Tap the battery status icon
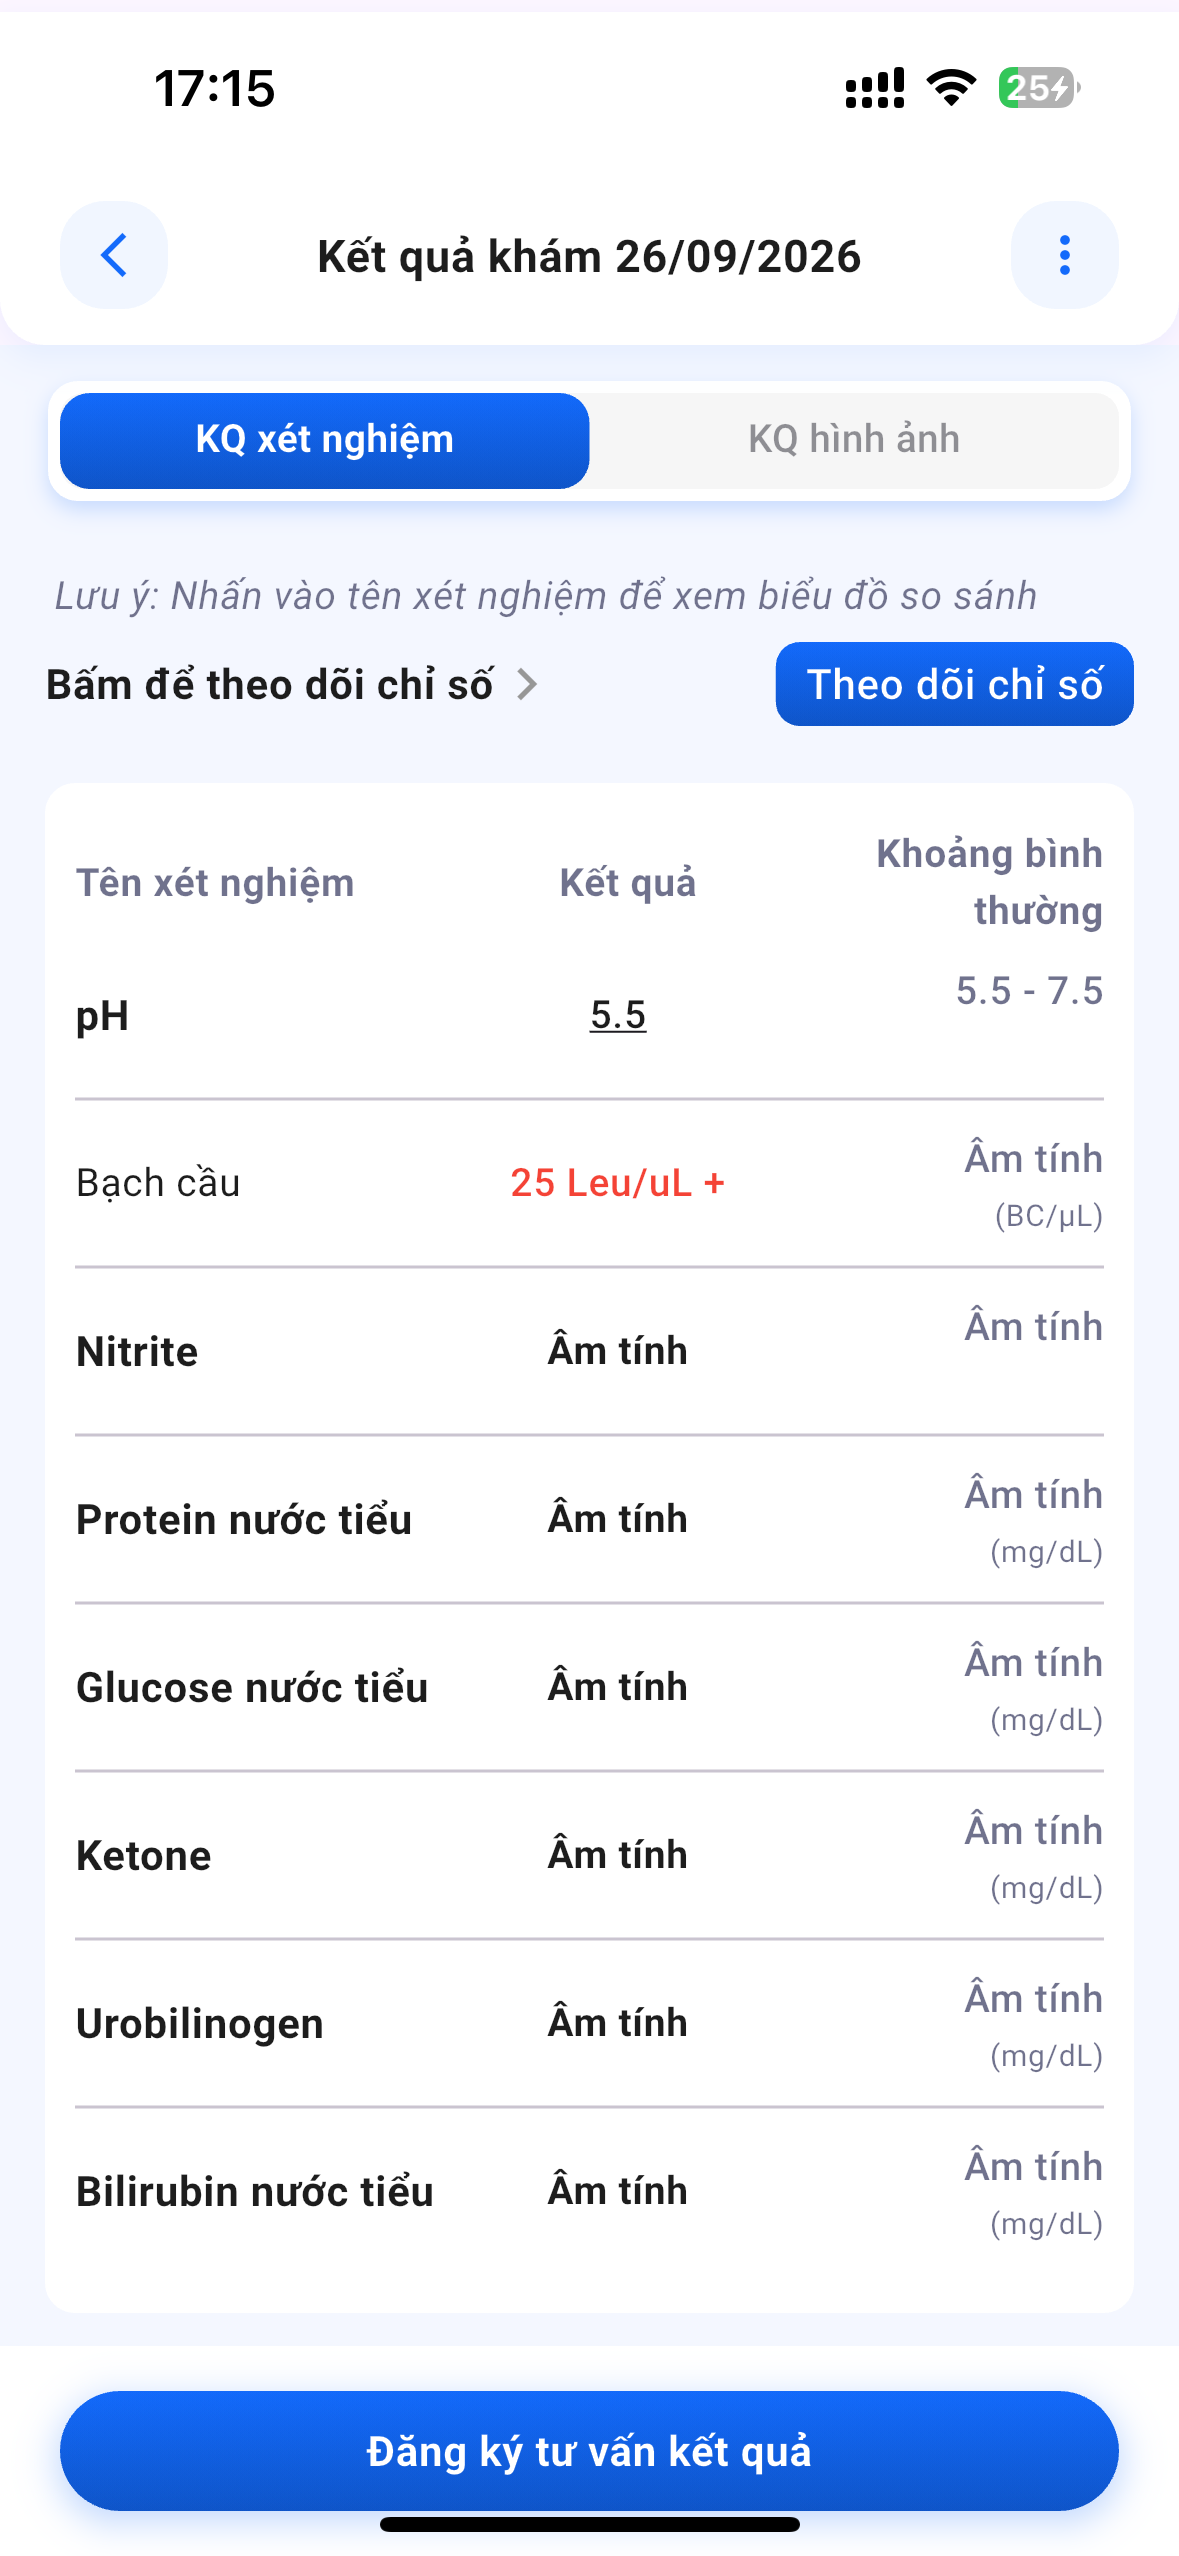The width and height of the screenshot is (1179, 2556). click(1038, 88)
